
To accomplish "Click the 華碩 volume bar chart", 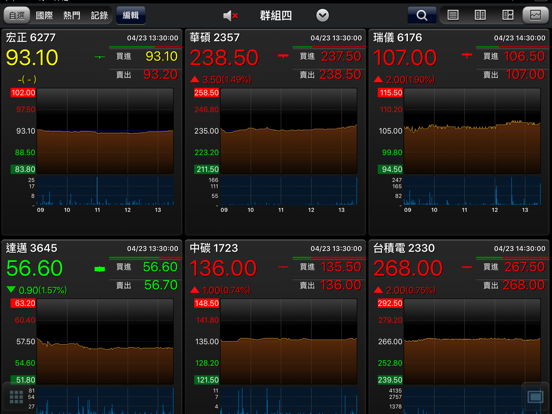I will (289, 191).
